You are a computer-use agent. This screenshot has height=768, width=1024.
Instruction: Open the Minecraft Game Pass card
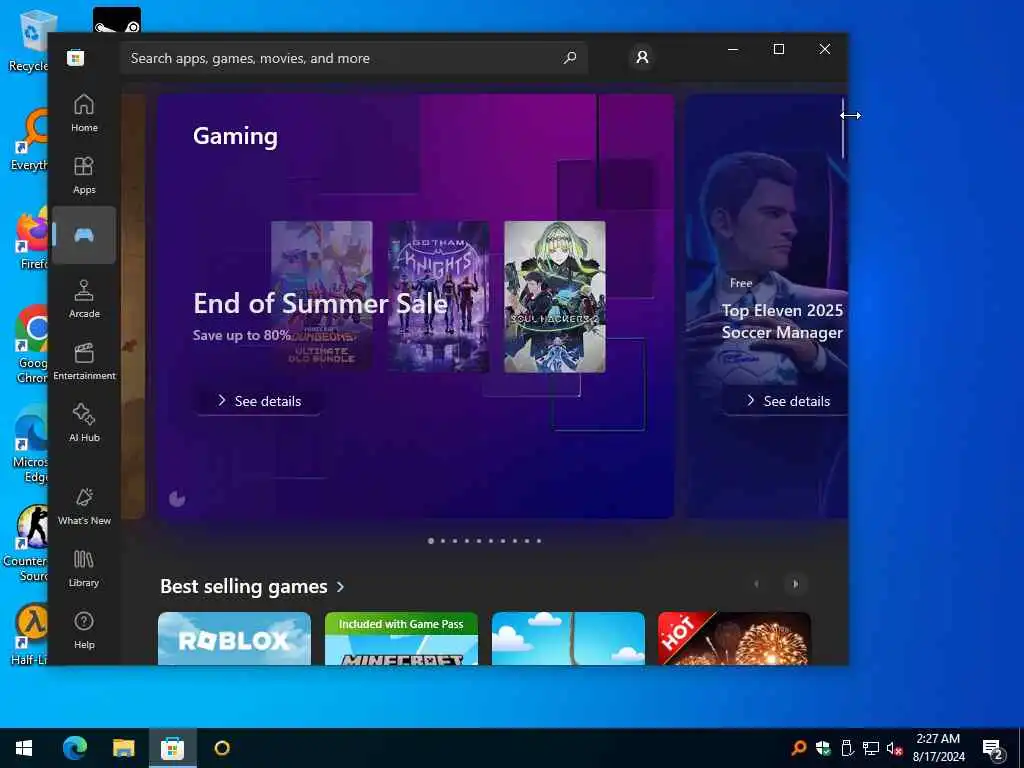402,639
